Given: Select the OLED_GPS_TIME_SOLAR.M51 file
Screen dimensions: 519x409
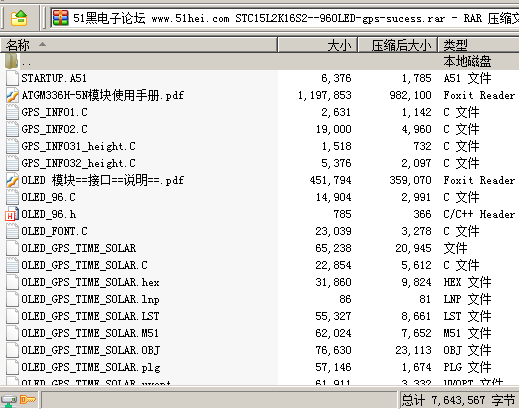Looking at the screenshot, I should click(90, 333).
